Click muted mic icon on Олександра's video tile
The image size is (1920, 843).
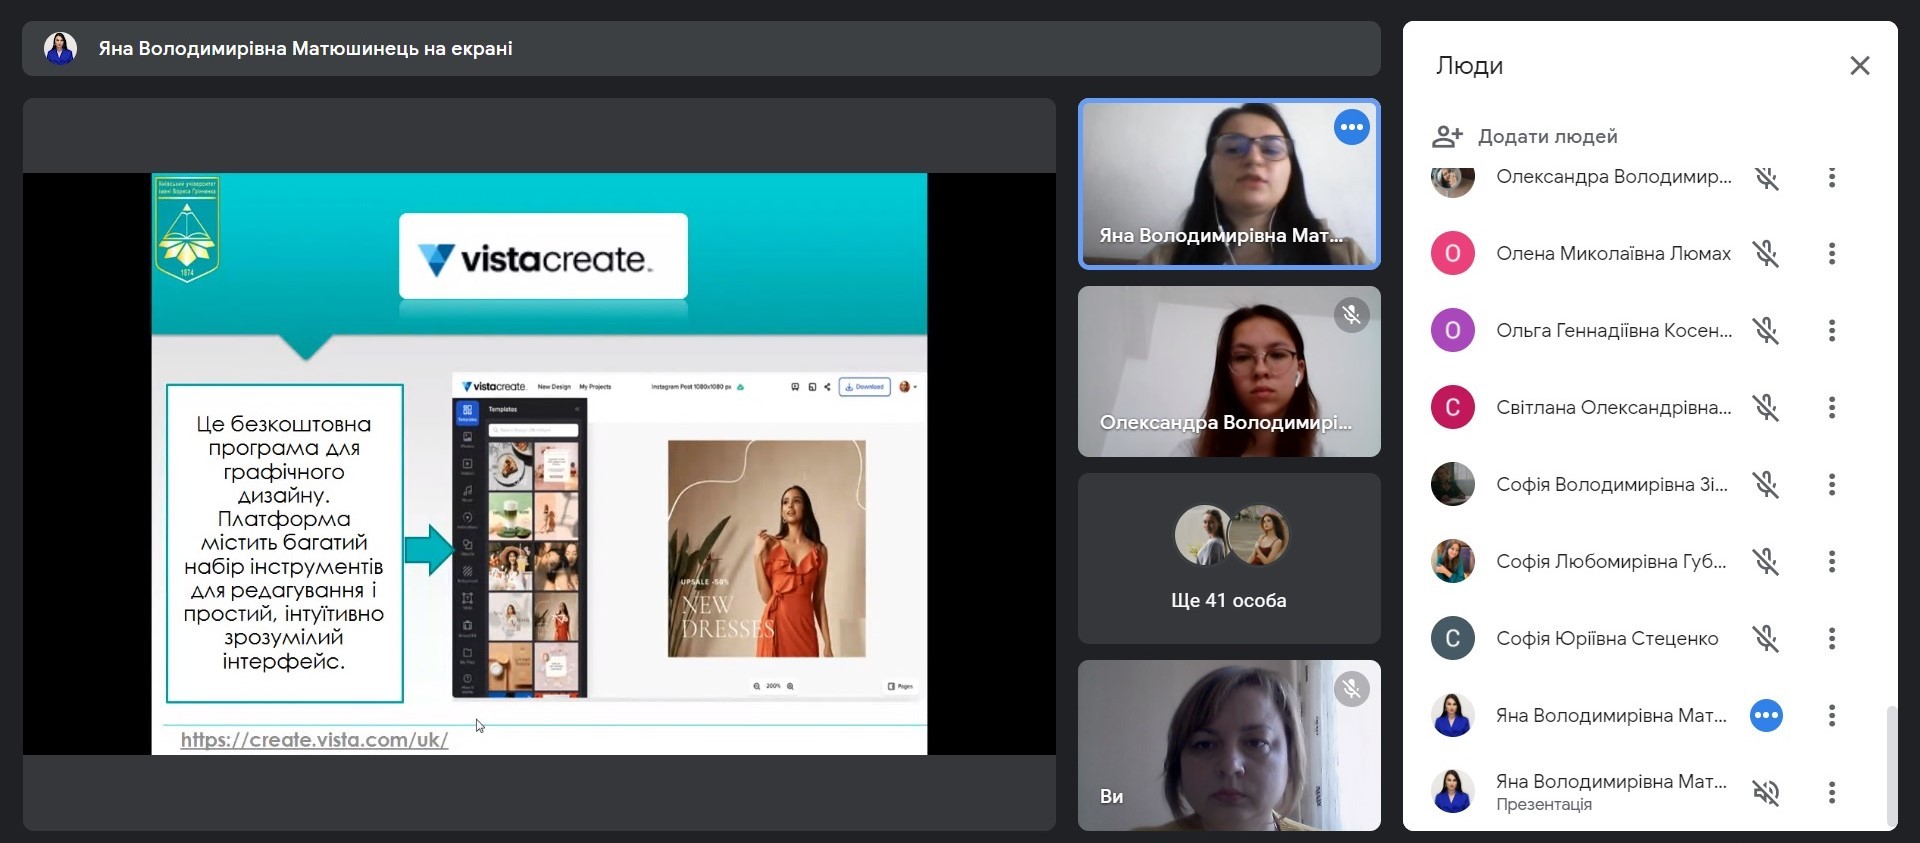[1351, 315]
